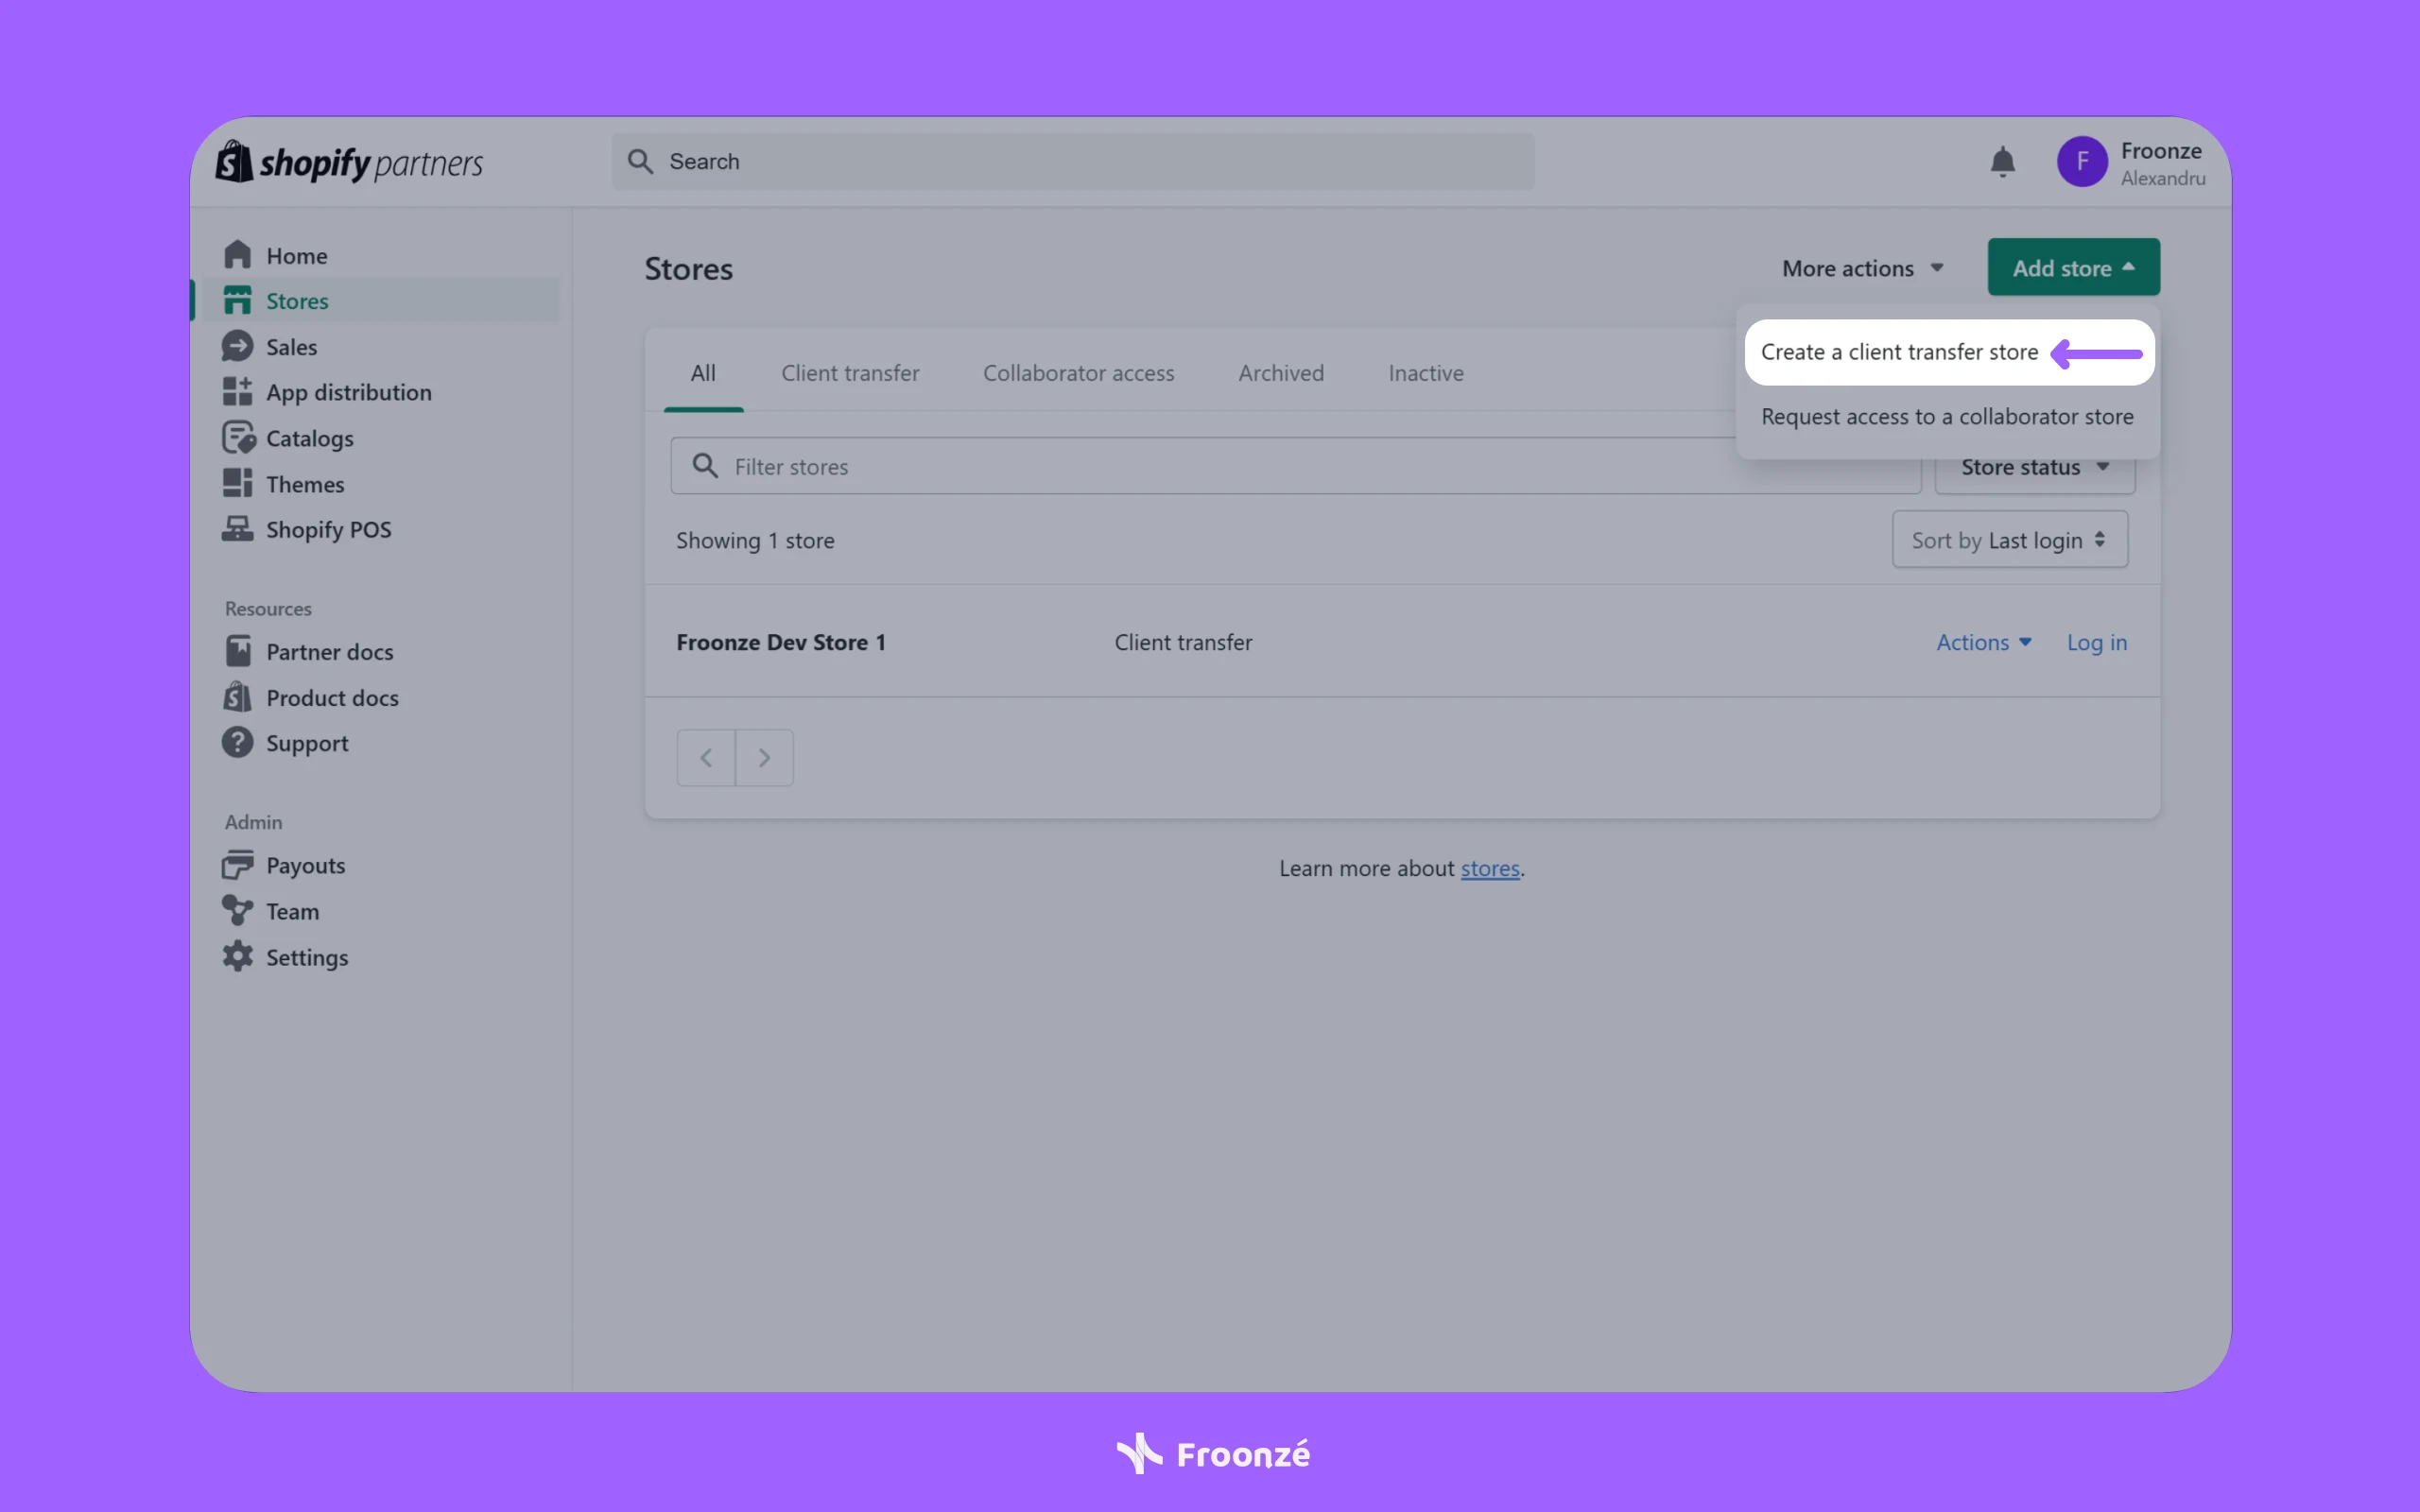Click the Catalogs sidebar icon

pyautogui.click(x=238, y=438)
